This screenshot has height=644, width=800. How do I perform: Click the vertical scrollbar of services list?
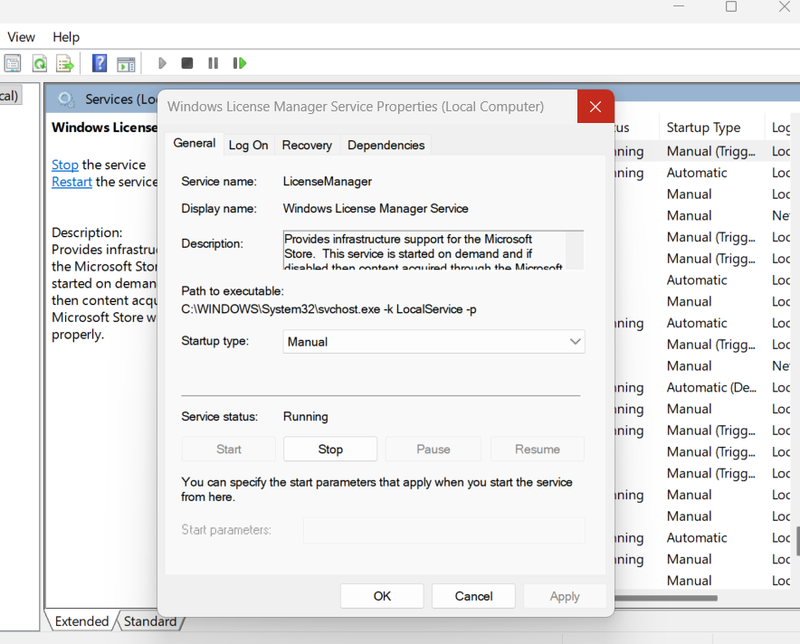click(797, 541)
